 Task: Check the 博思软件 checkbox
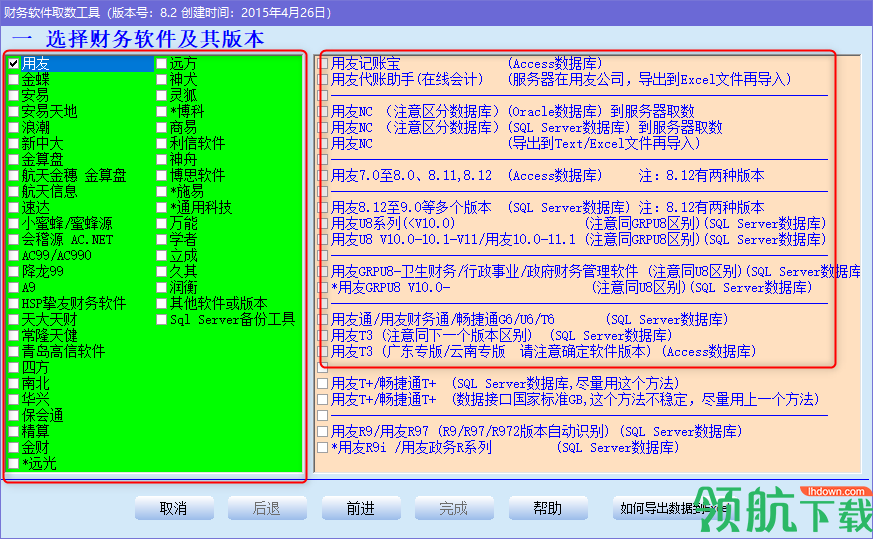tap(161, 175)
